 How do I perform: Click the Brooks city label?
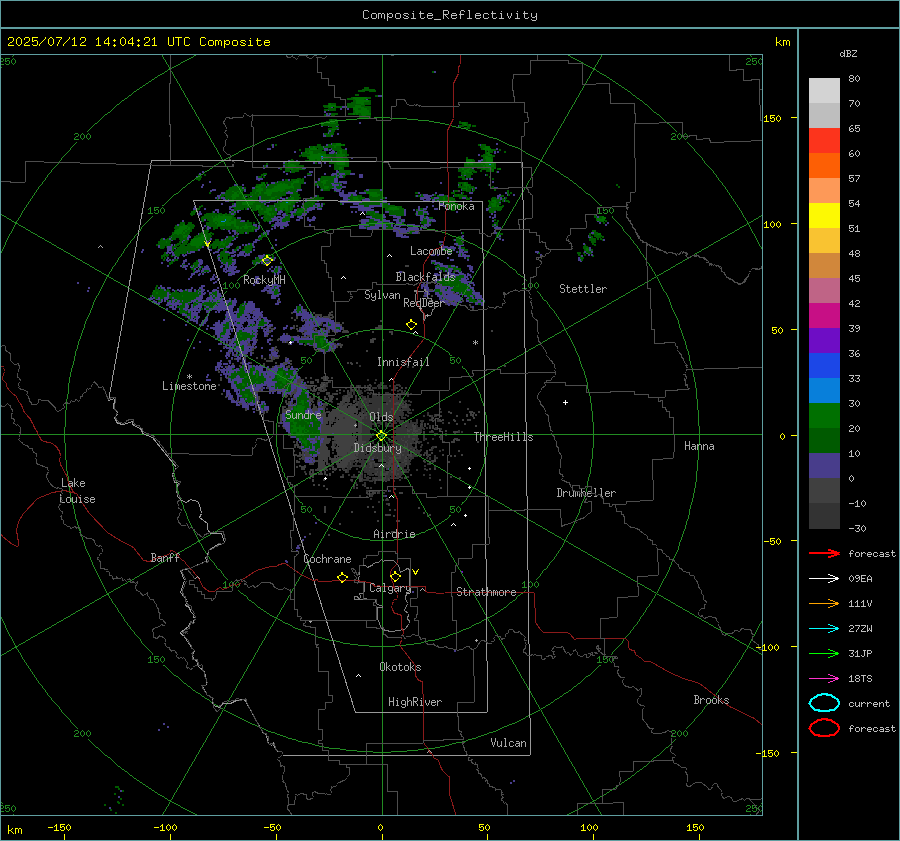(711, 700)
